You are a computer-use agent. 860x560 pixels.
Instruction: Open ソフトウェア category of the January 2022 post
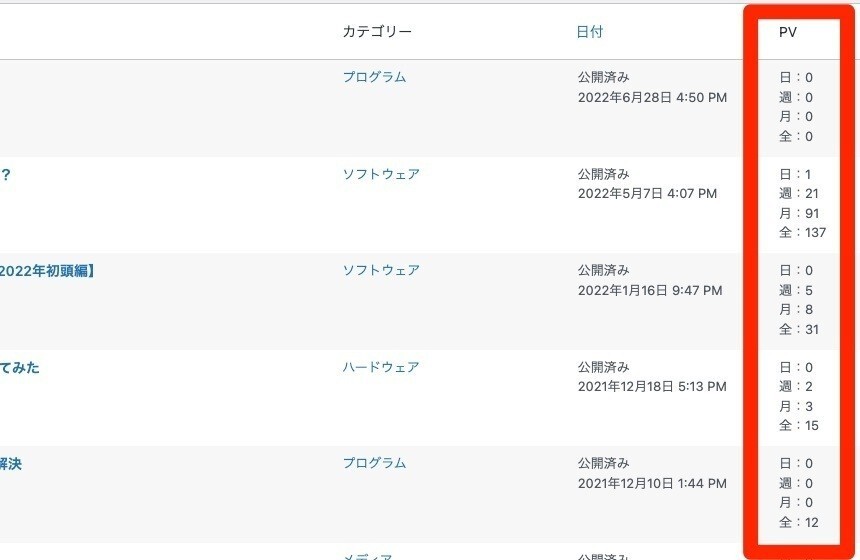pyautogui.click(x=381, y=270)
